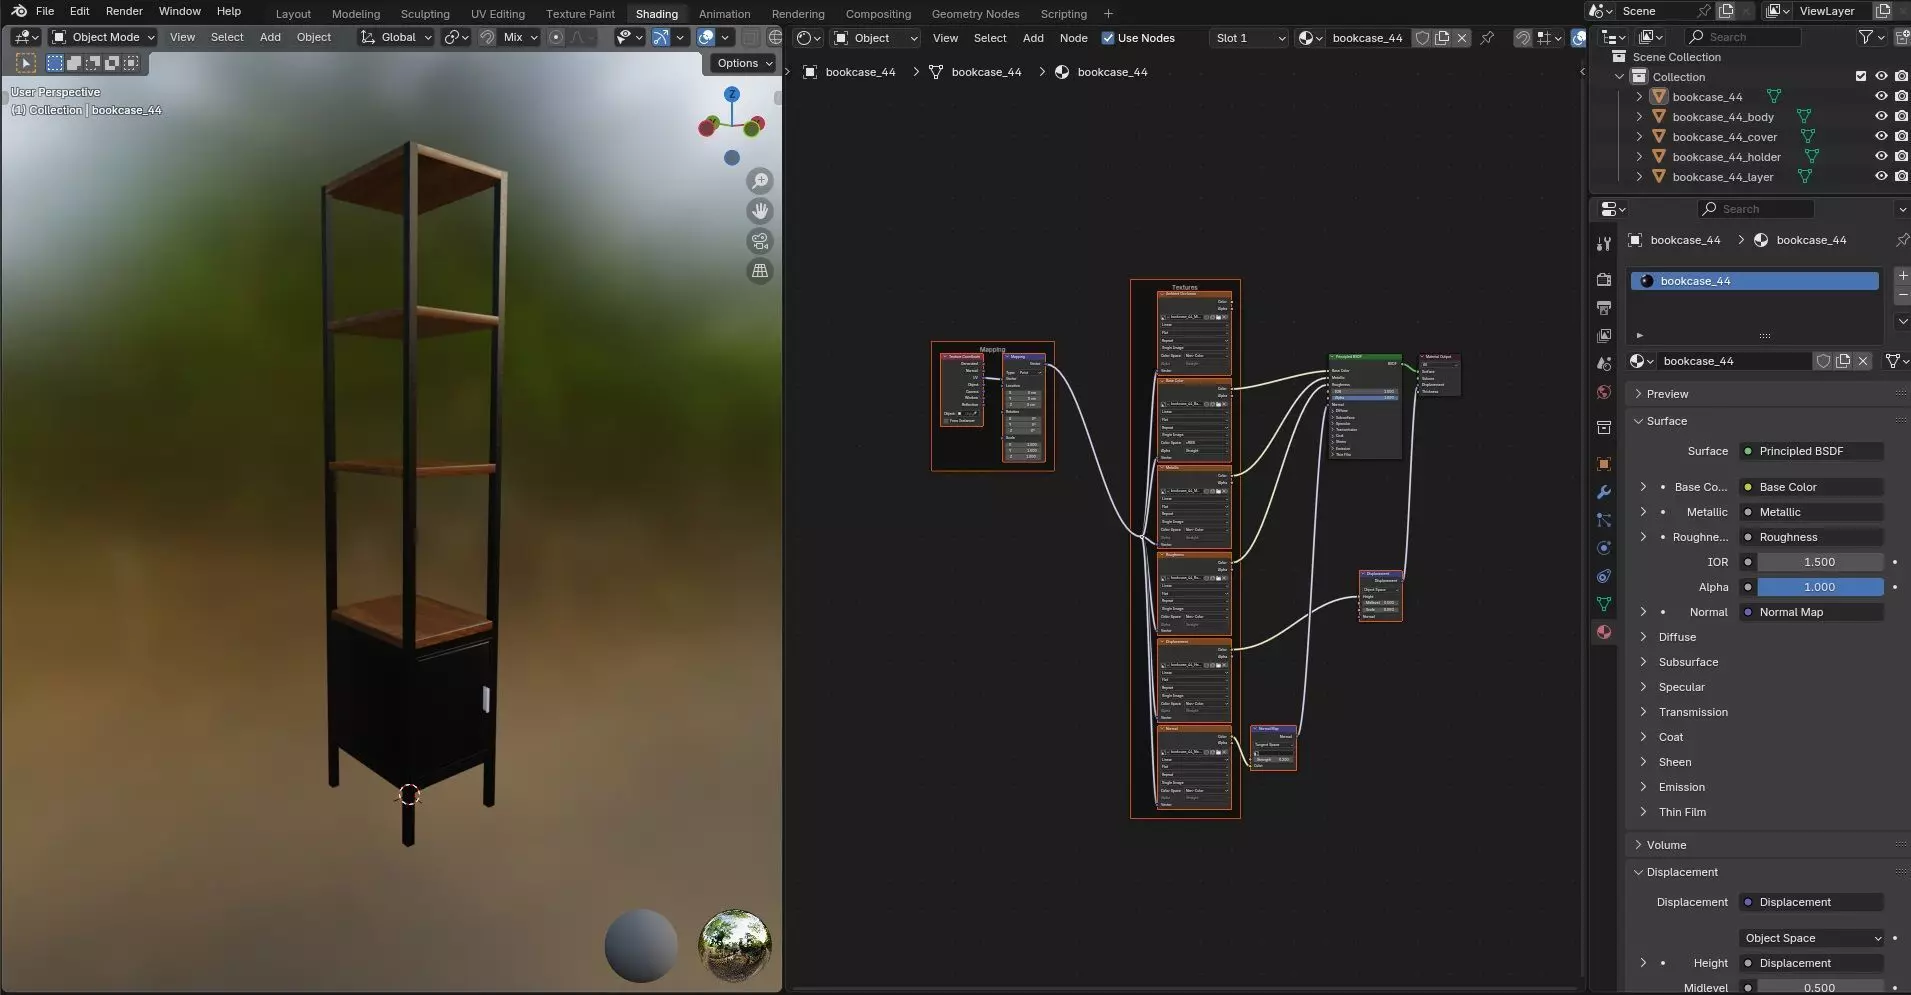This screenshot has width=1911, height=995.
Task: Open the World properties tab
Action: click(x=1604, y=391)
